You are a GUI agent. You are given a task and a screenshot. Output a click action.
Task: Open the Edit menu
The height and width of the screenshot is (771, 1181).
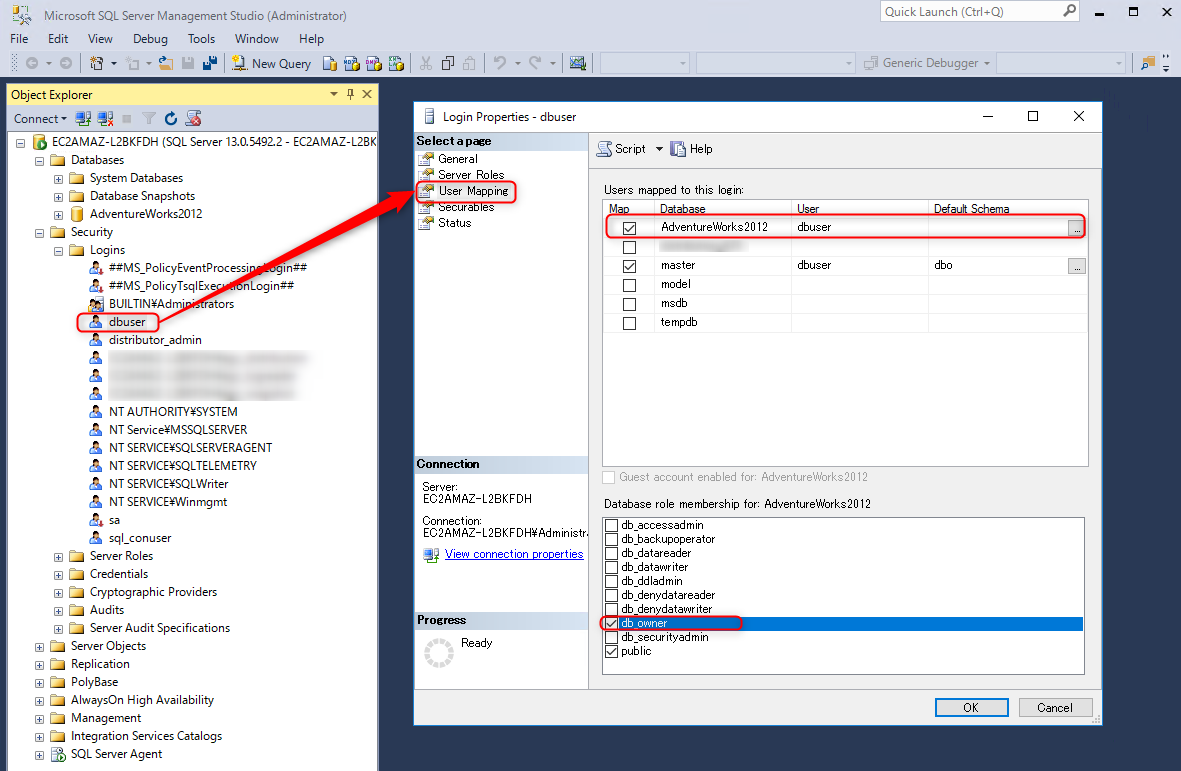57,38
